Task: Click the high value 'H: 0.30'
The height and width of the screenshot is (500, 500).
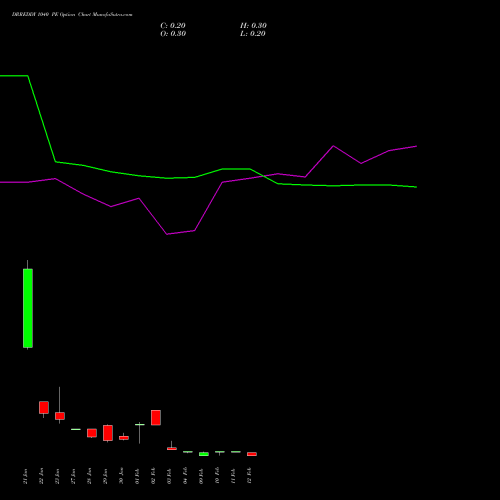Action: click(253, 26)
